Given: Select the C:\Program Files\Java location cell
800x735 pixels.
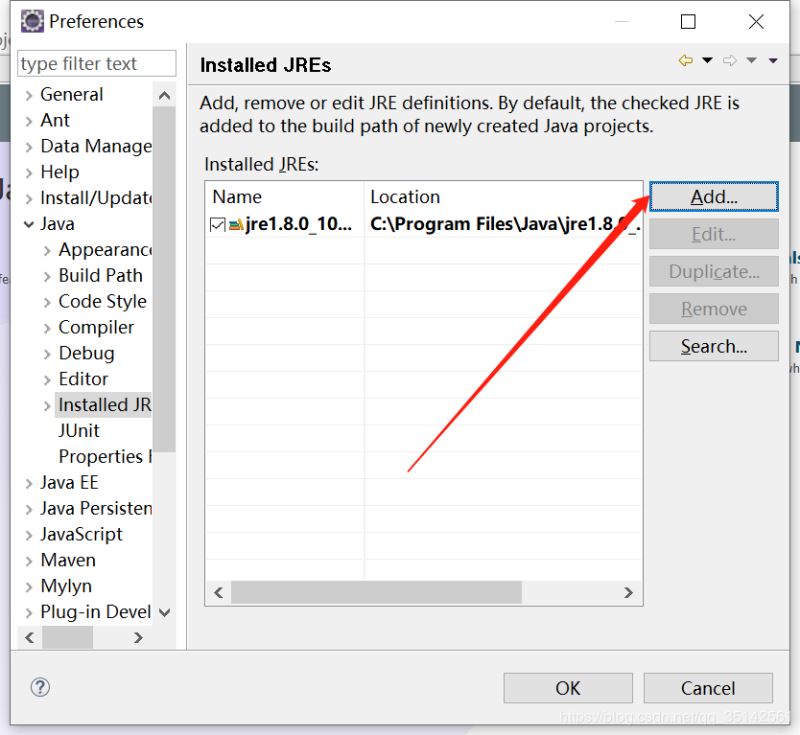Looking at the screenshot, I should 504,224.
